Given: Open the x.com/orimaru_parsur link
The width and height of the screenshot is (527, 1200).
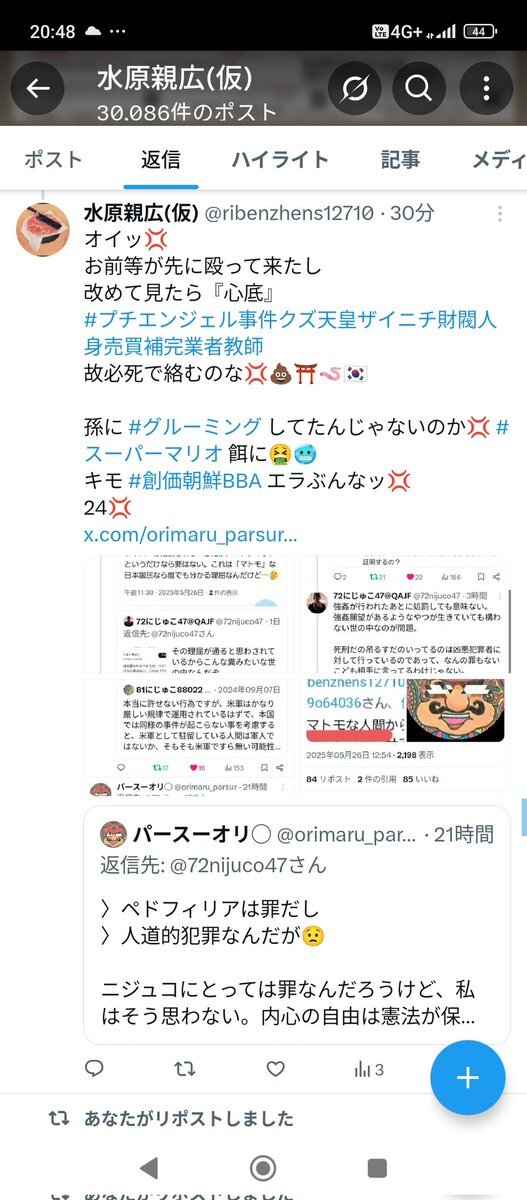Looking at the screenshot, I should click(x=191, y=534).
